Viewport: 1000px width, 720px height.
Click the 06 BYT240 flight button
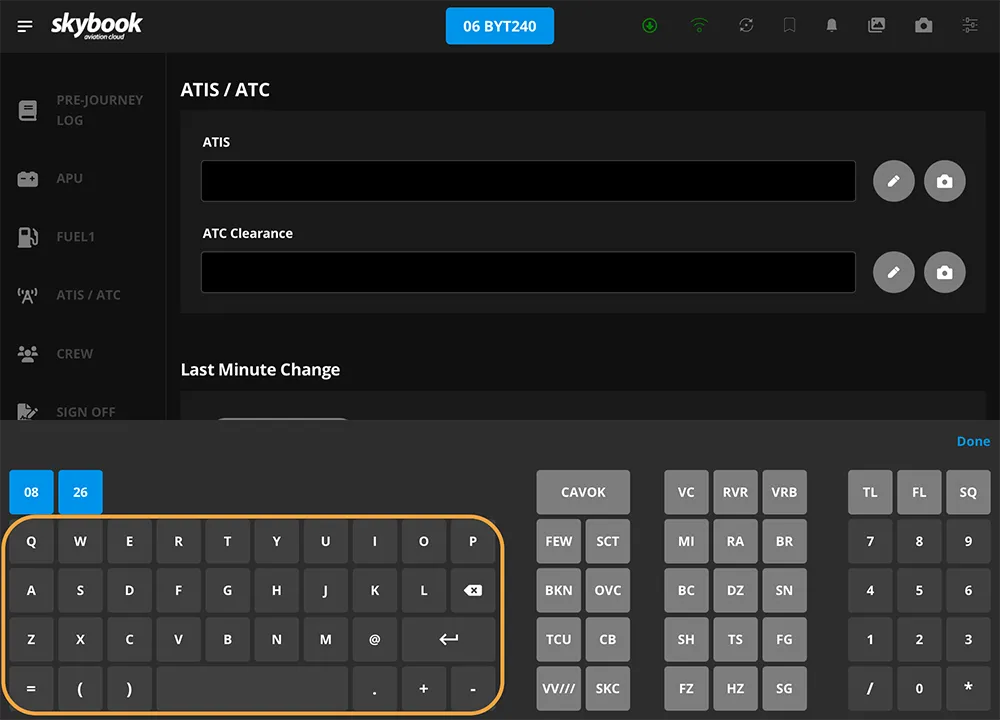[500, 26]
